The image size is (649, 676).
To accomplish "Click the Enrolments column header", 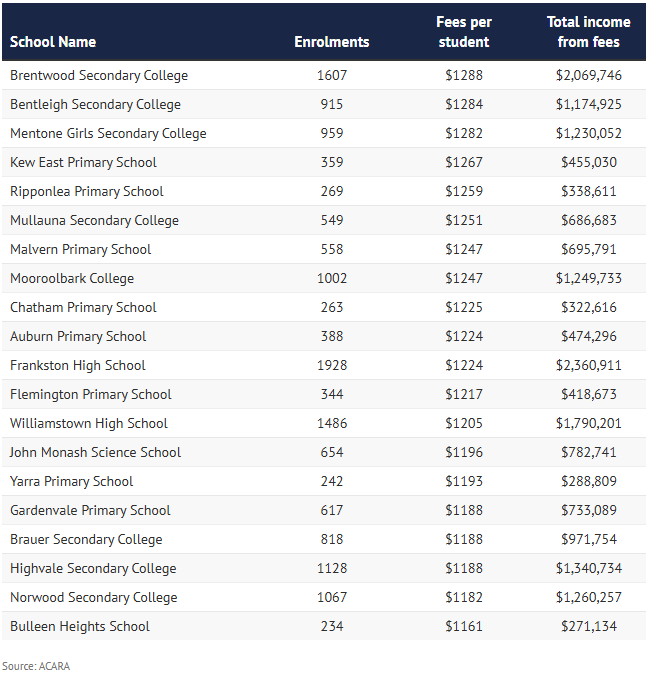I will click(x=332, y=42).
